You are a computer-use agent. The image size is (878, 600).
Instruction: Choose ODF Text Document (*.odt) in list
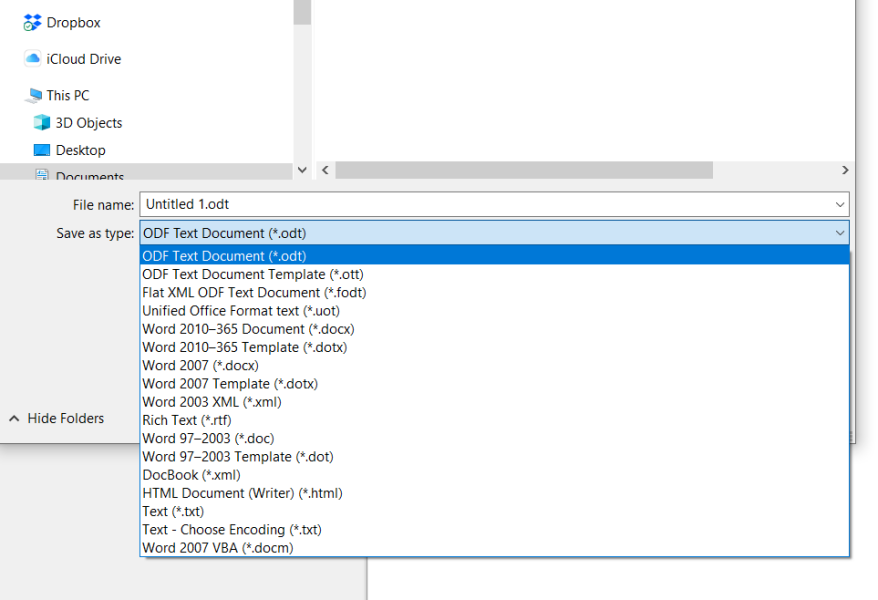(494, 256)
